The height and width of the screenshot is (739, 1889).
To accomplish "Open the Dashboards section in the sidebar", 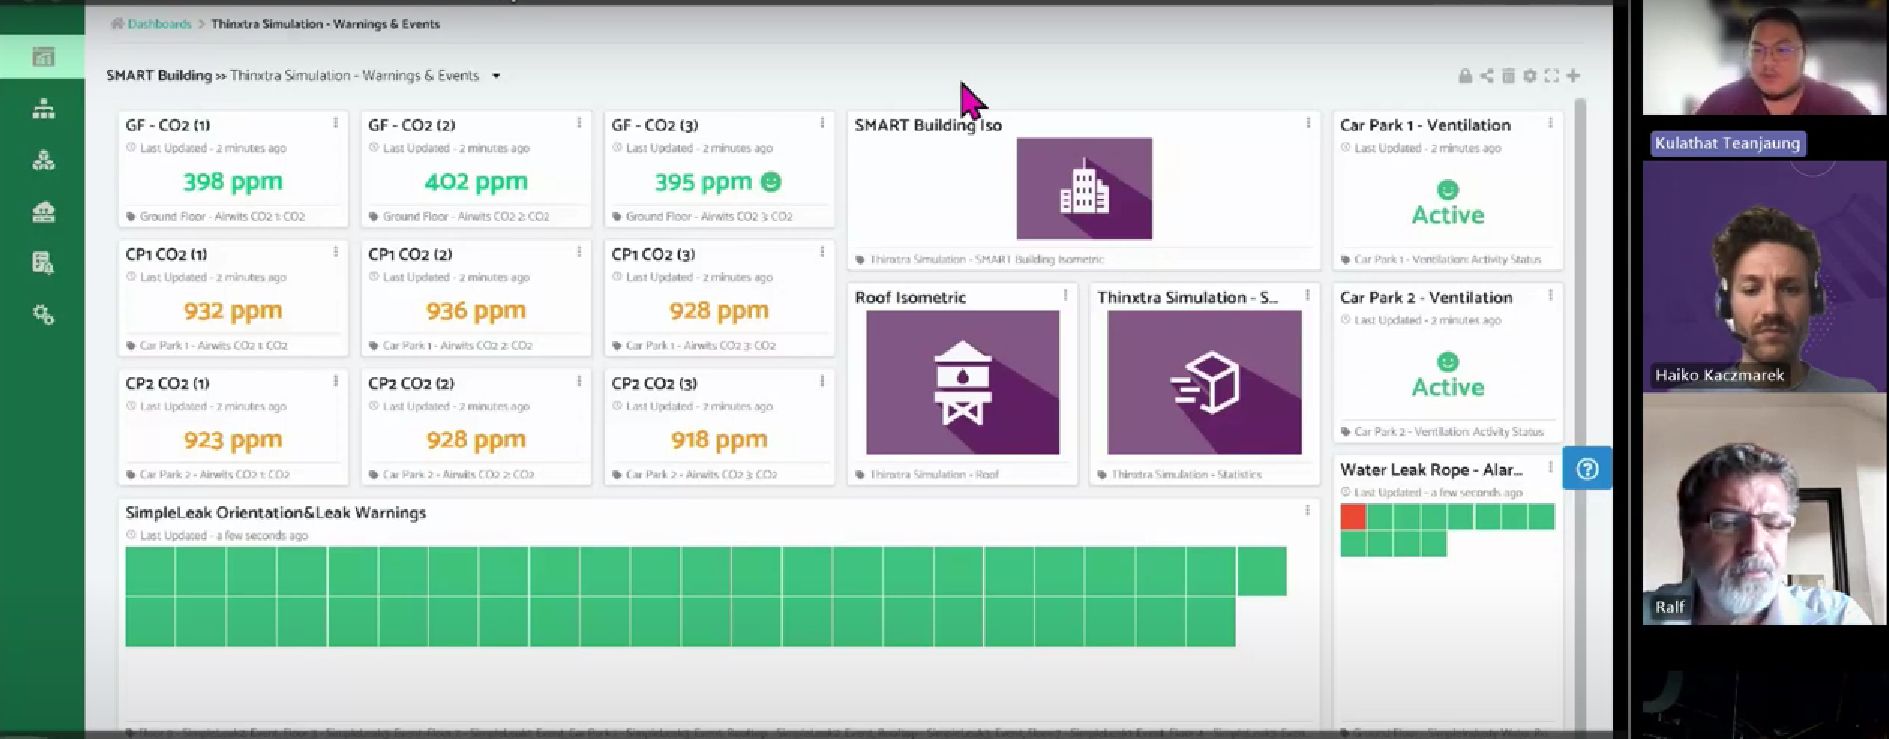I will pos(43,57).
